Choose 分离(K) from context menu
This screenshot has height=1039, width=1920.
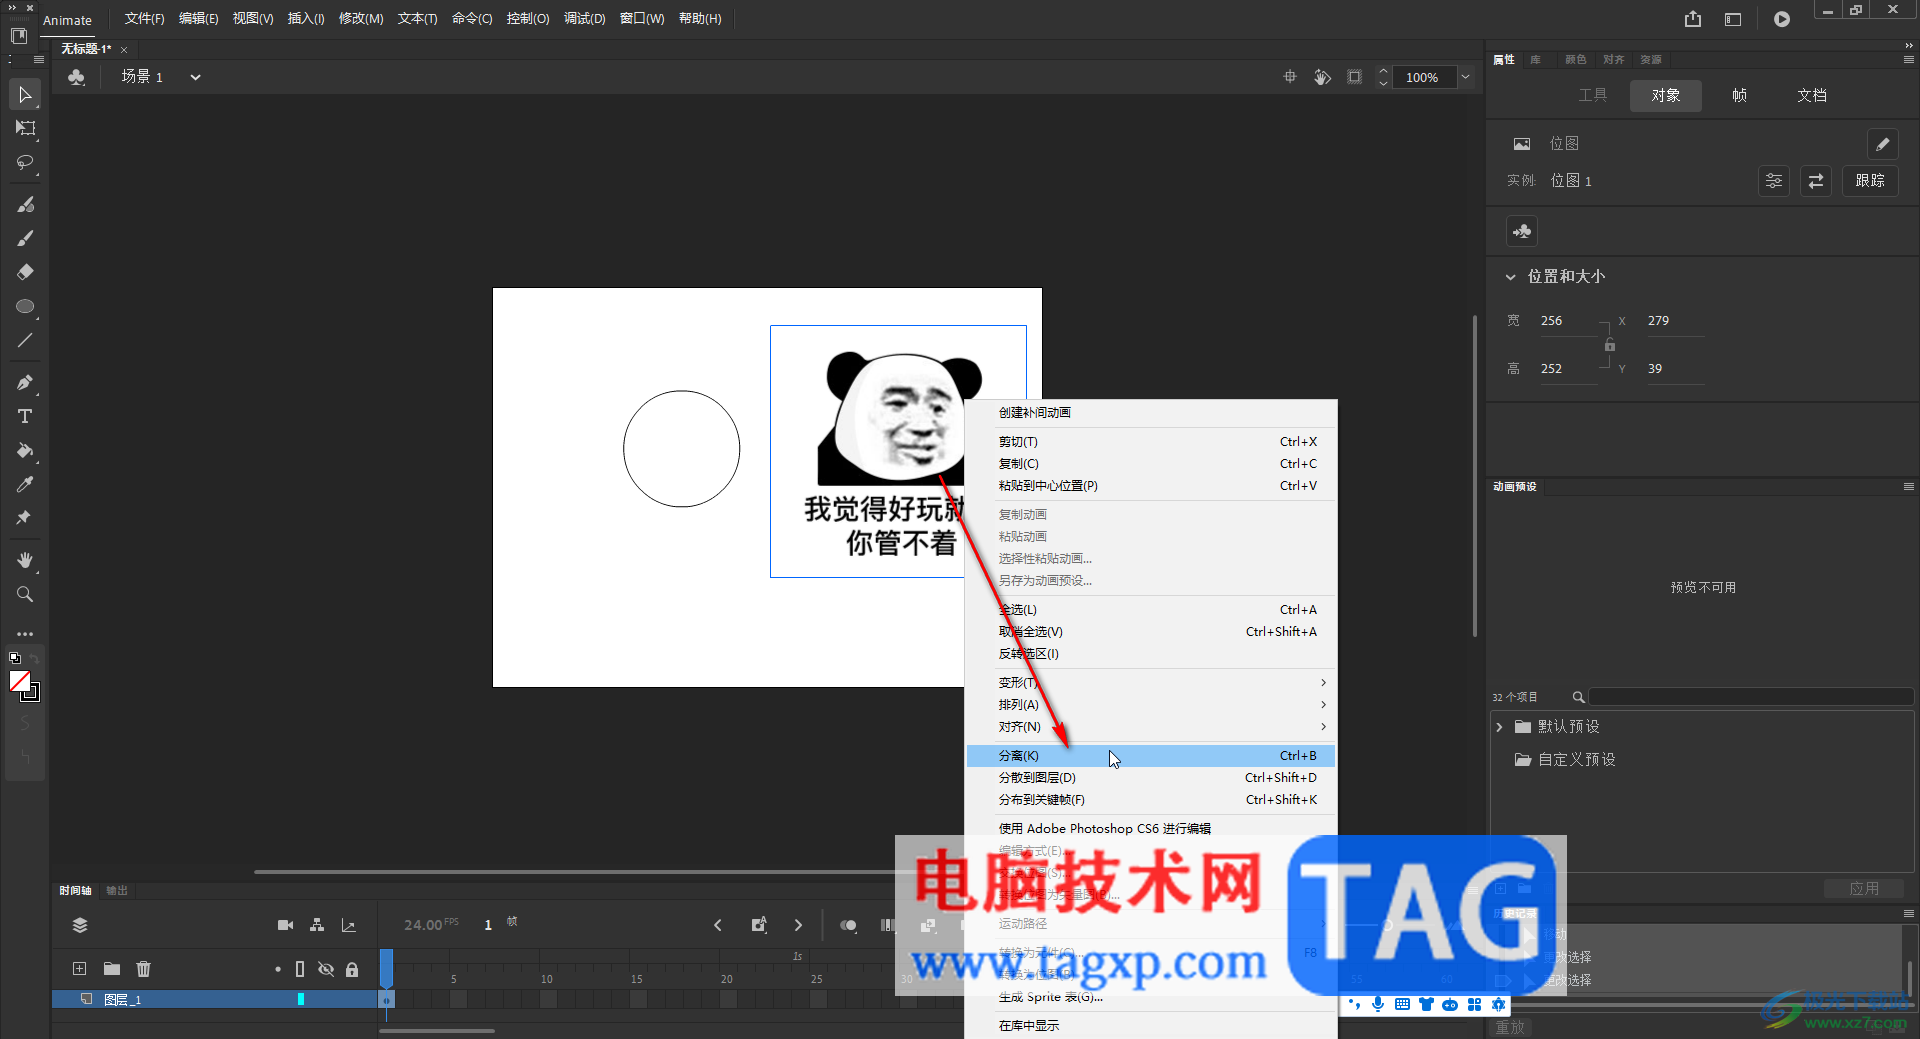pyautogui.click(x=1150, y=756)
